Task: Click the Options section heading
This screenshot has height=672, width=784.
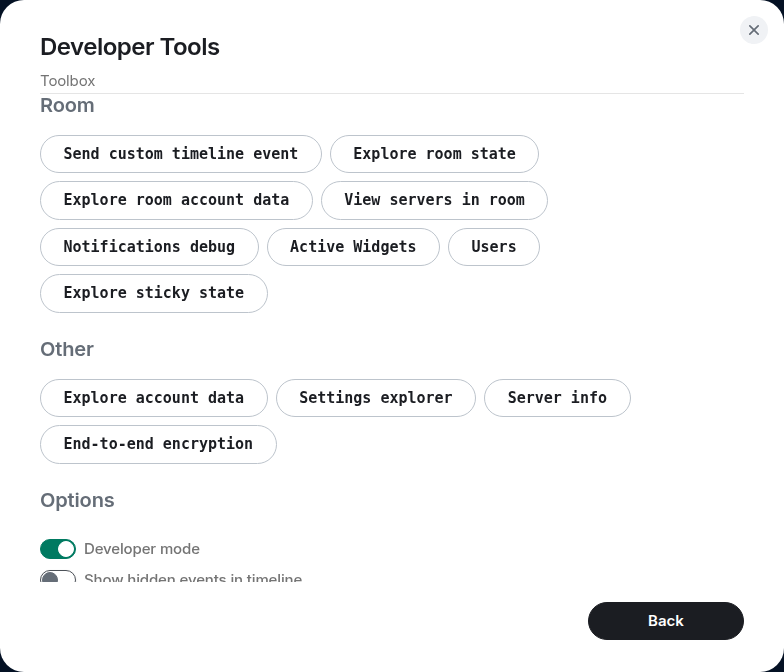Action: [x=77, y=500]
